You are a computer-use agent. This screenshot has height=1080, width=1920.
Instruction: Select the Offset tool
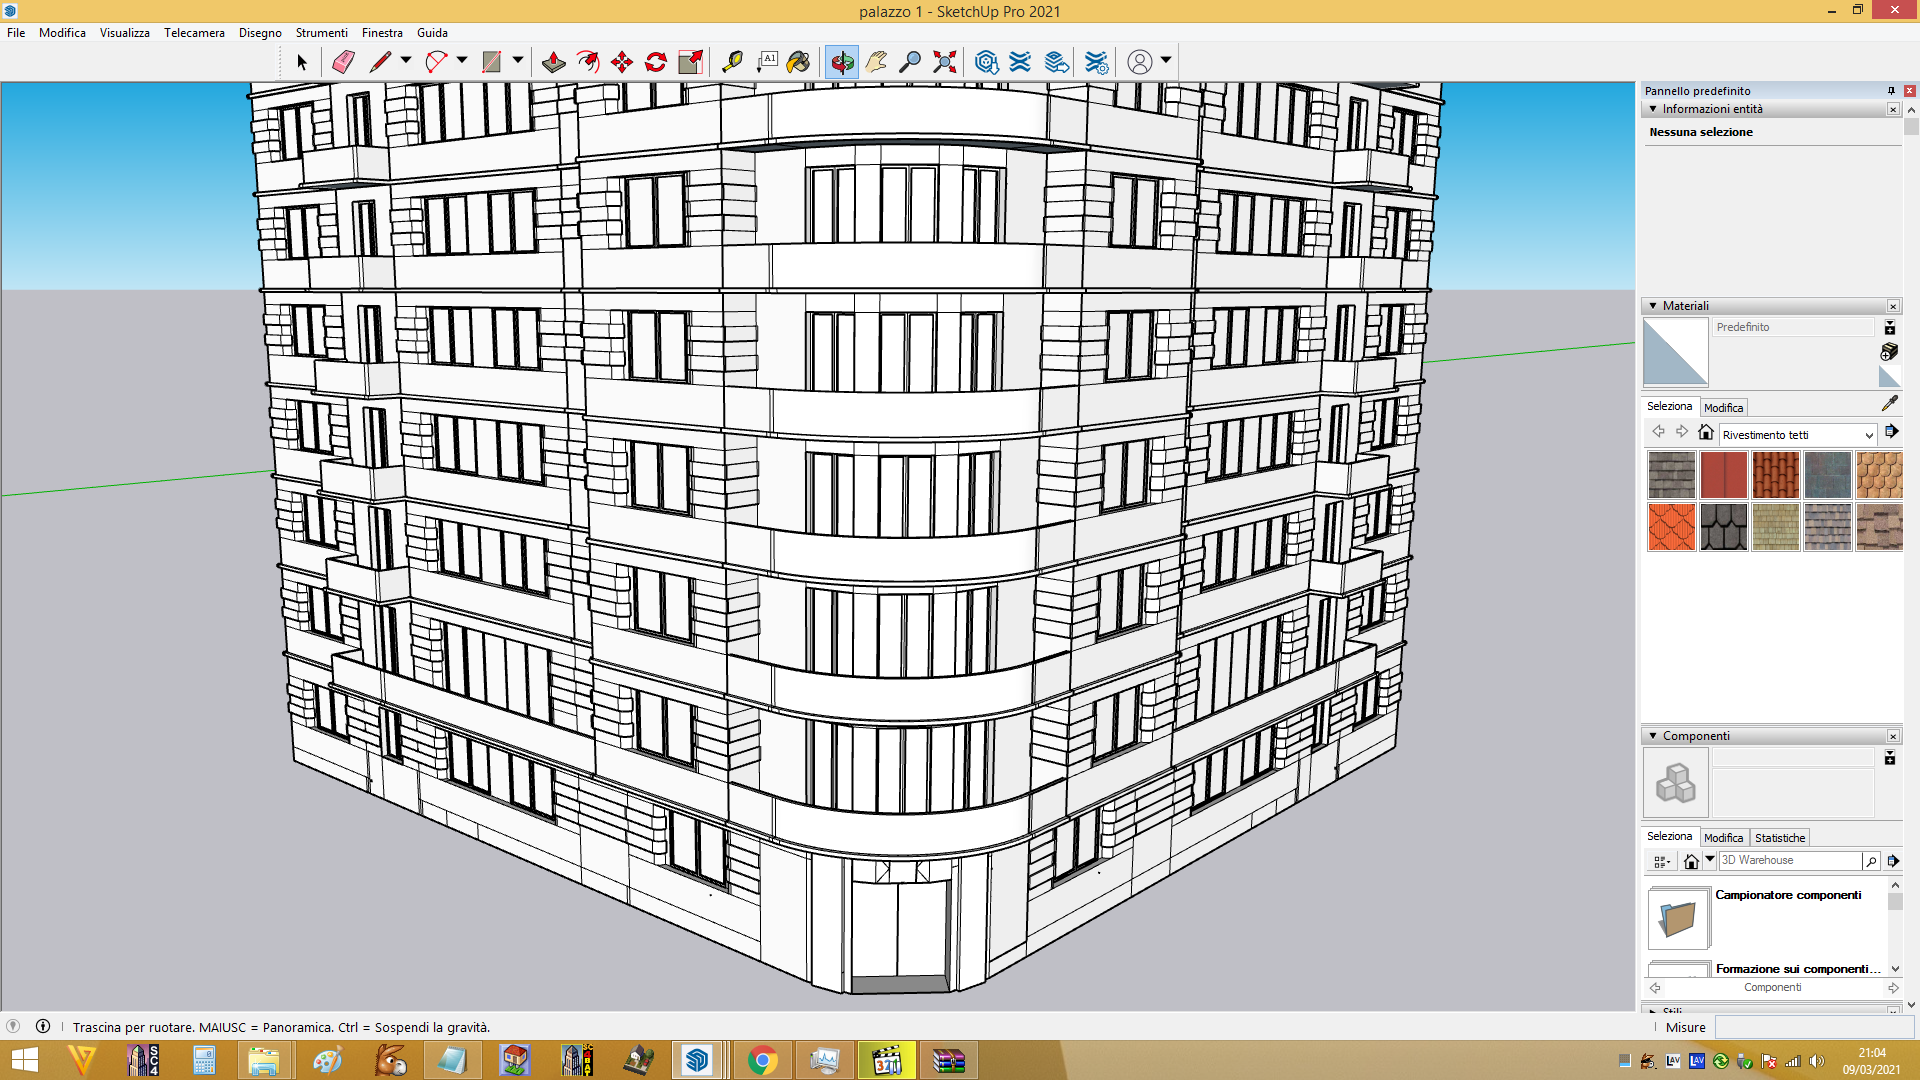pyautogui.click(x=588, y=62)
